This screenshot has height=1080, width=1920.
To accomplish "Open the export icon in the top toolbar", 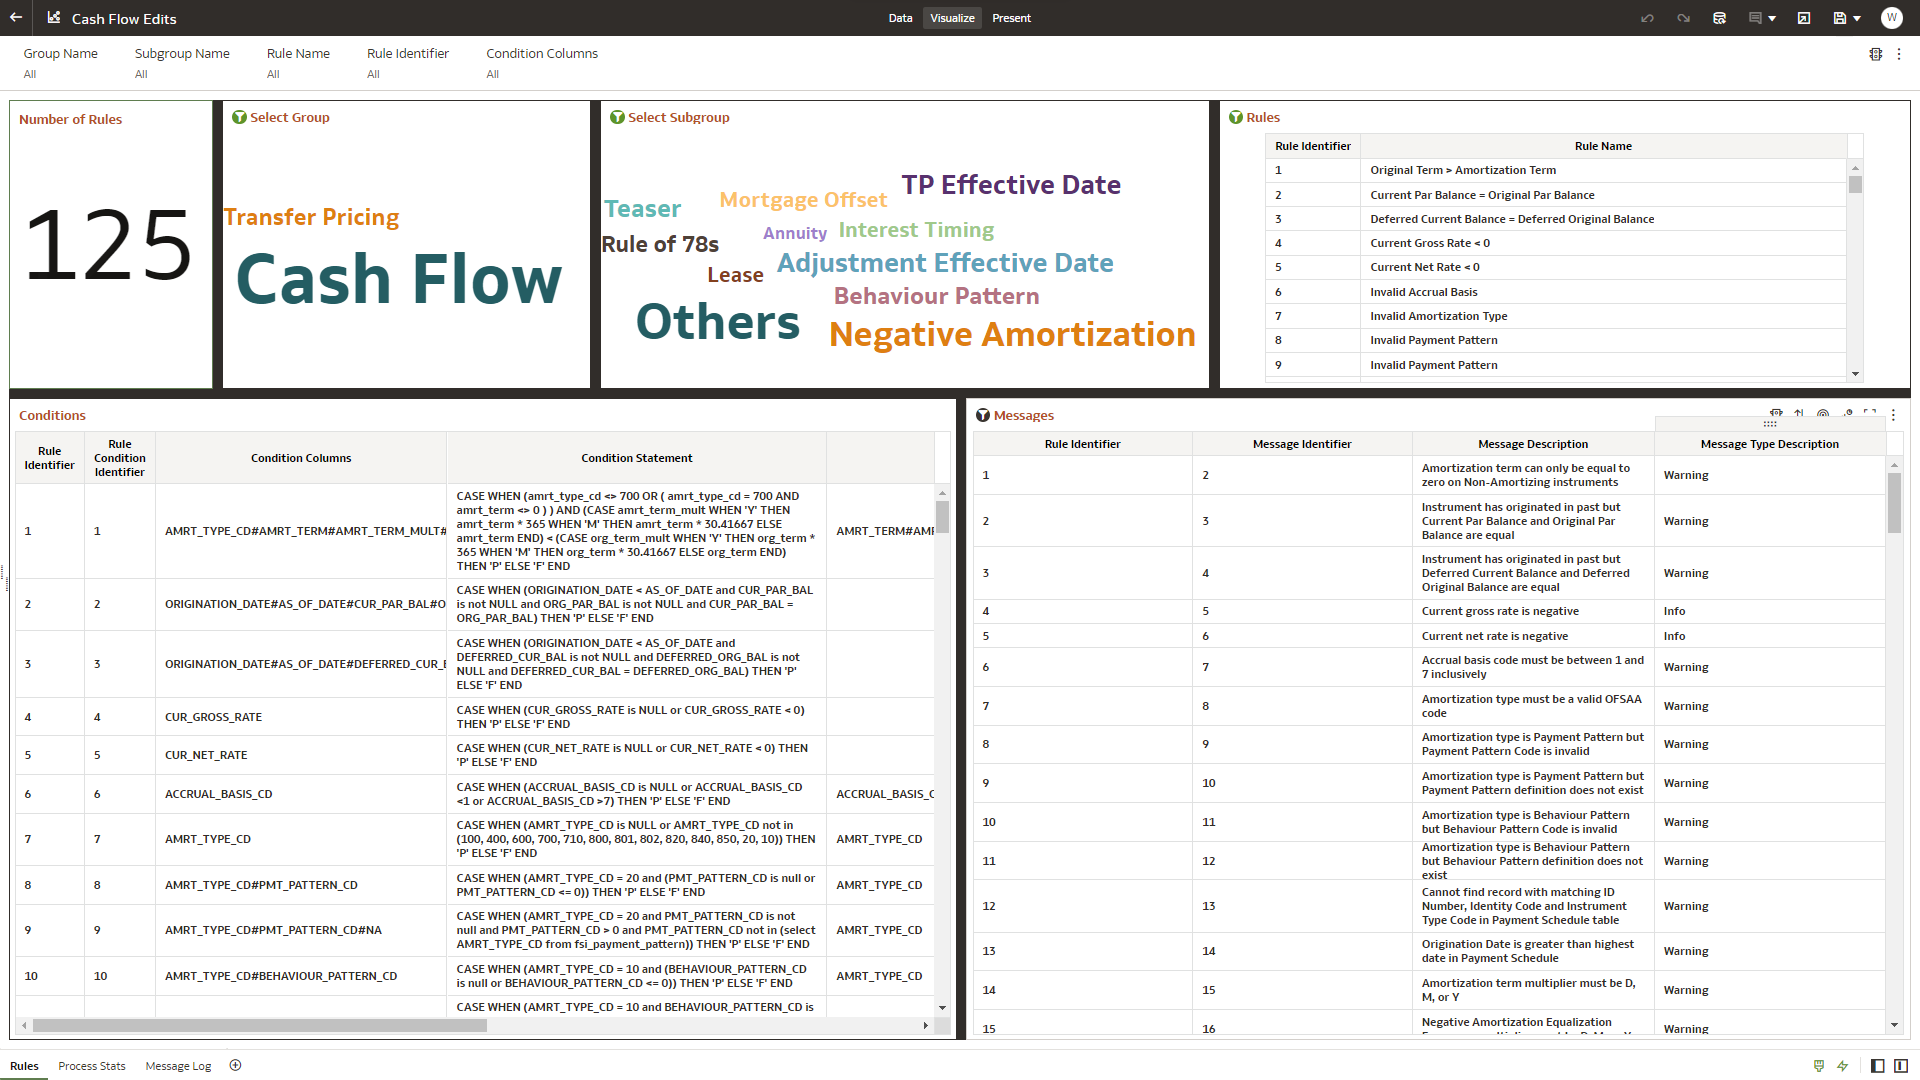I will (1803, 18).
